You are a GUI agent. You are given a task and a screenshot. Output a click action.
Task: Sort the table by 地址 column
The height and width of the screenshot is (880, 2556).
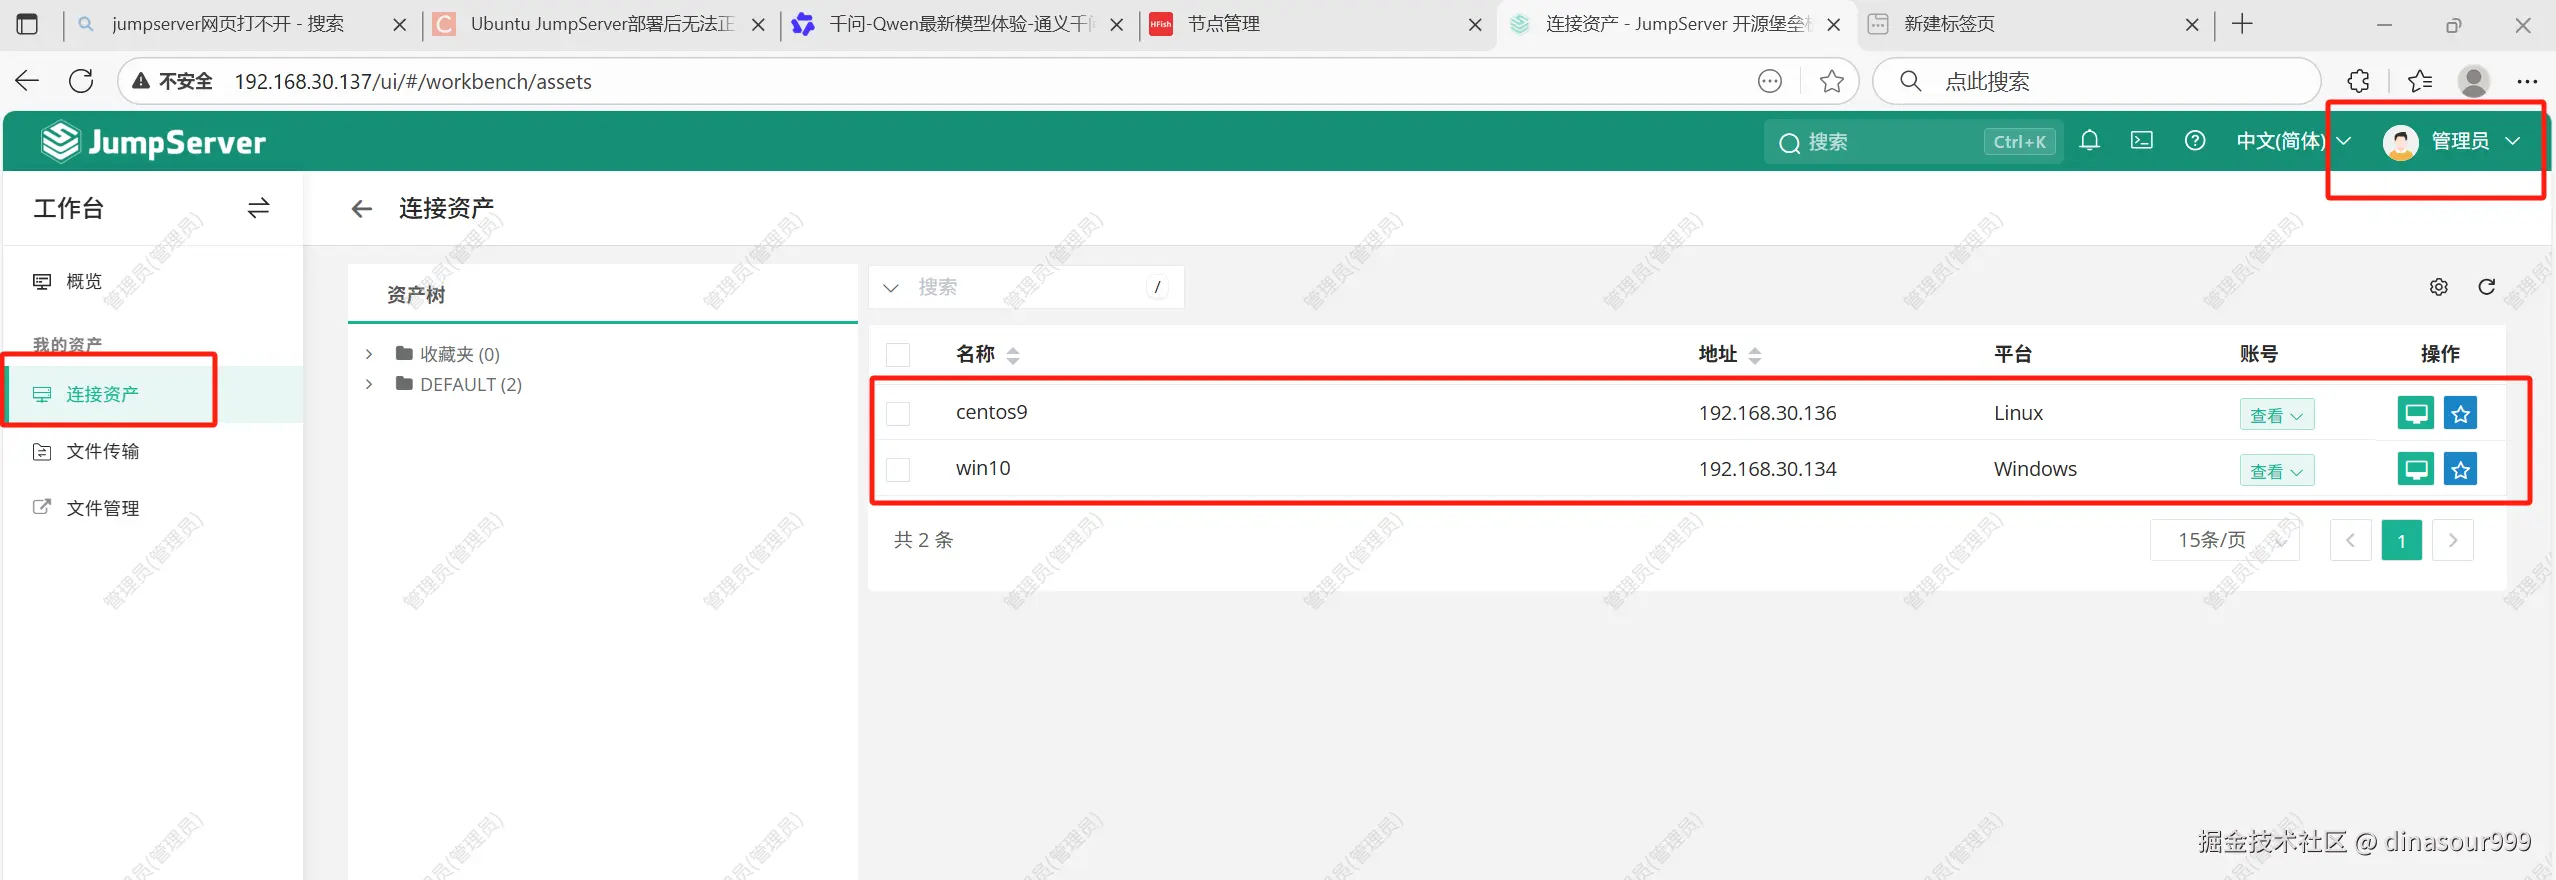[1755, 355]
